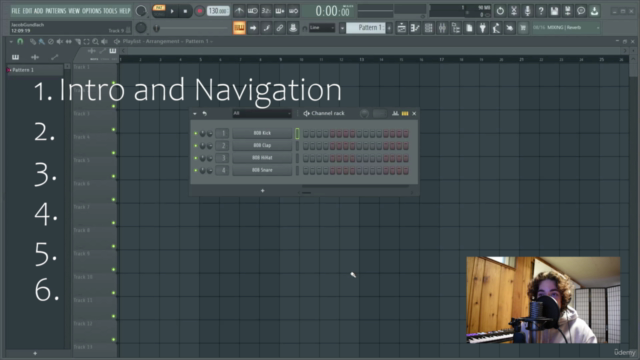The image size is (640, 360).
Task: Click the tempo tapper icon
Action: click(x=496, y=28)
